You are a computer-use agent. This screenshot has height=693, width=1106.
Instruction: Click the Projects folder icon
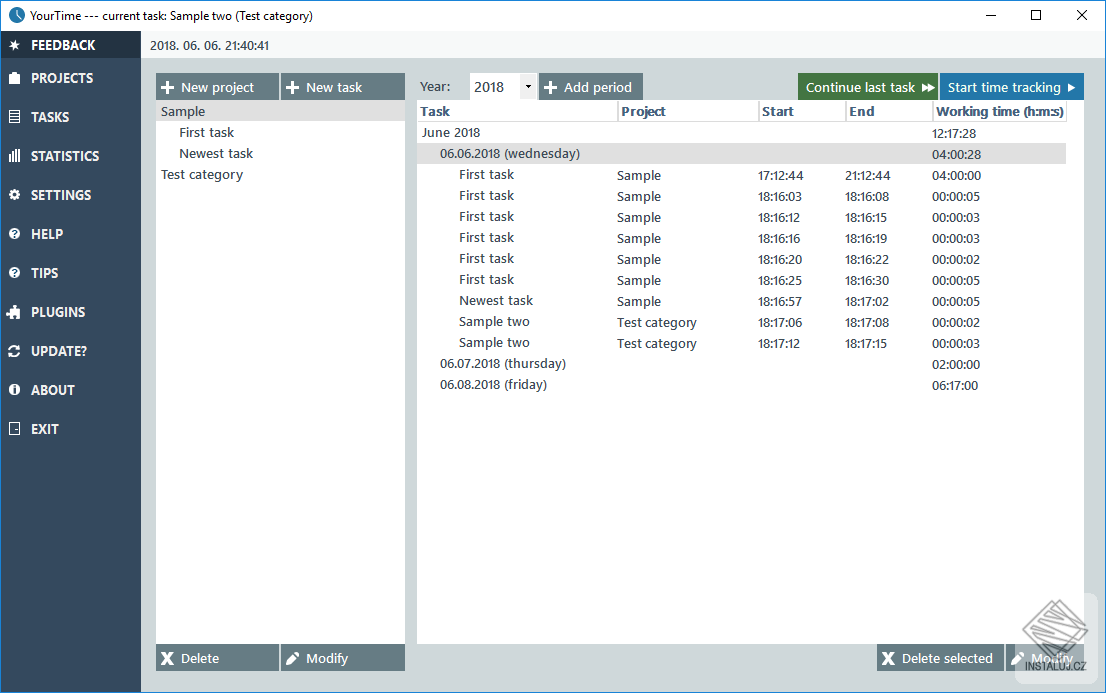[14, 78]
